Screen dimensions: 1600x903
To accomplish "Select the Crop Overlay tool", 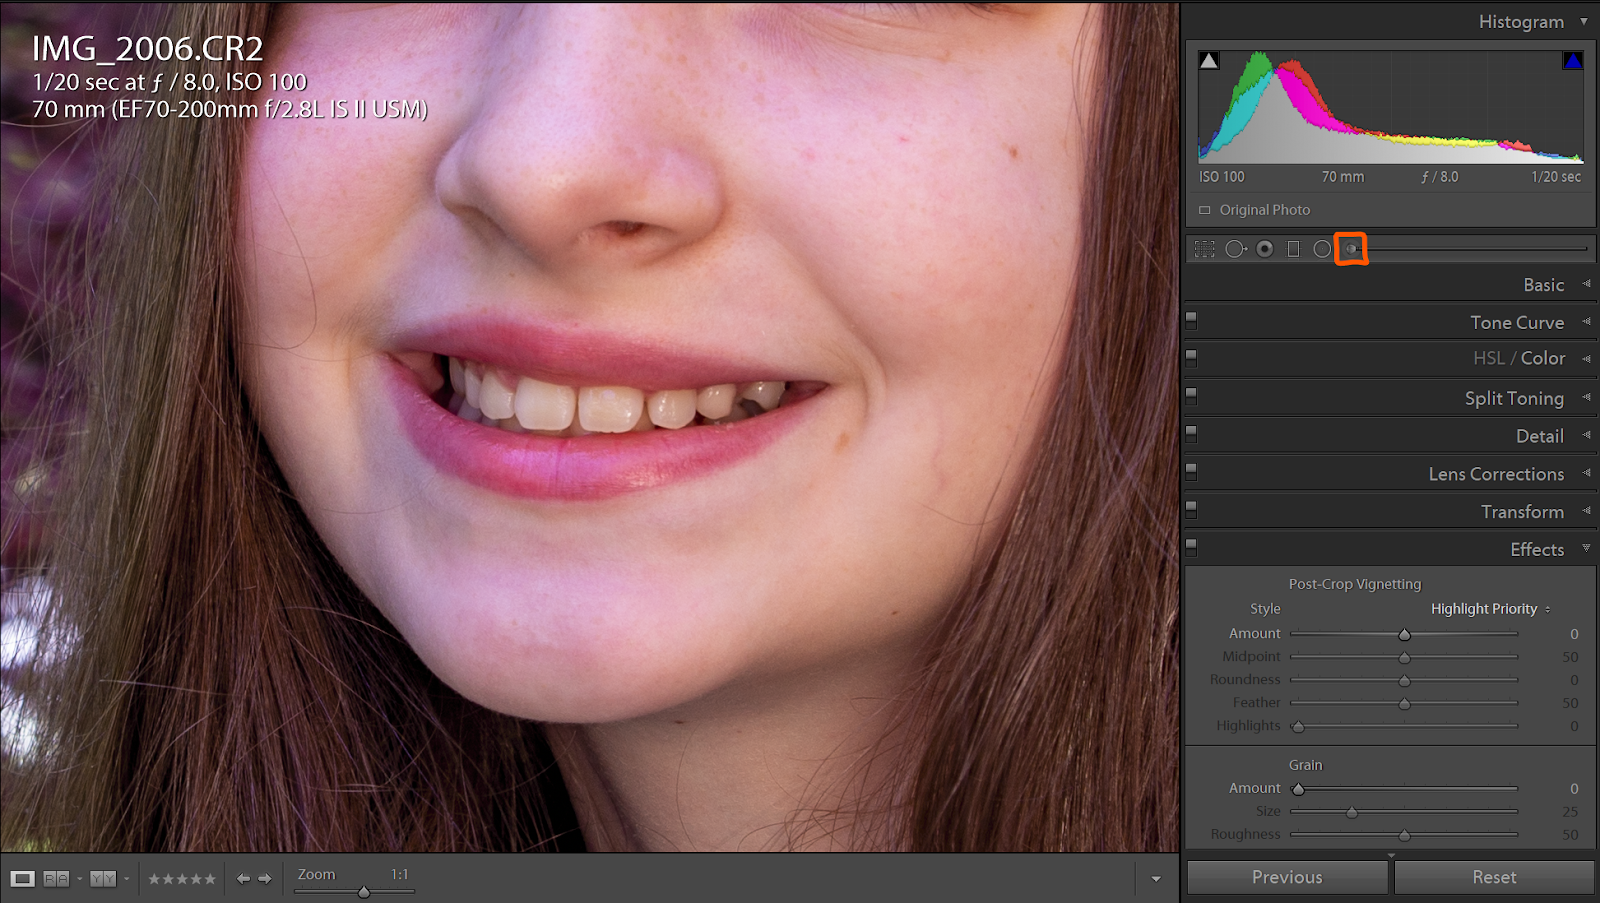I will point(1204,248).
